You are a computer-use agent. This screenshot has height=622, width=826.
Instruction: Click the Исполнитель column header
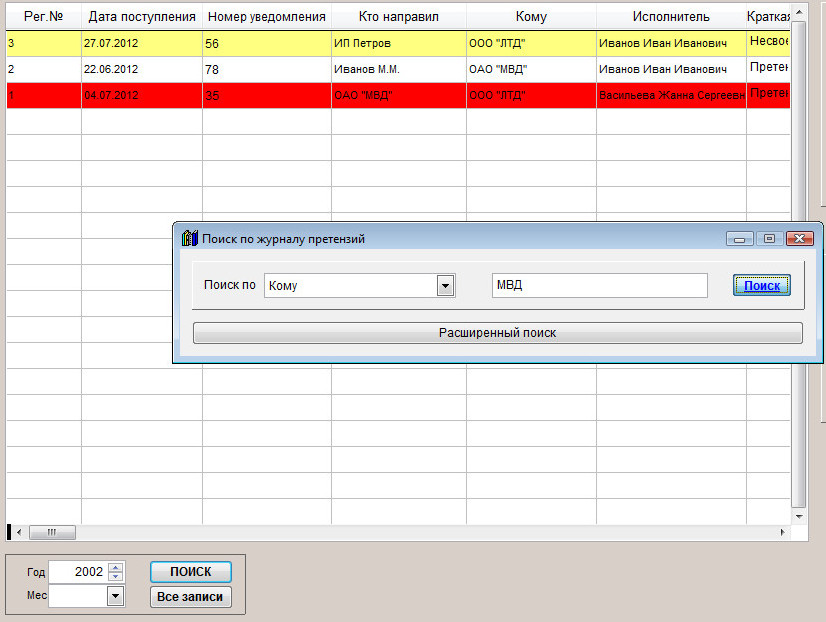coord(671,16)
